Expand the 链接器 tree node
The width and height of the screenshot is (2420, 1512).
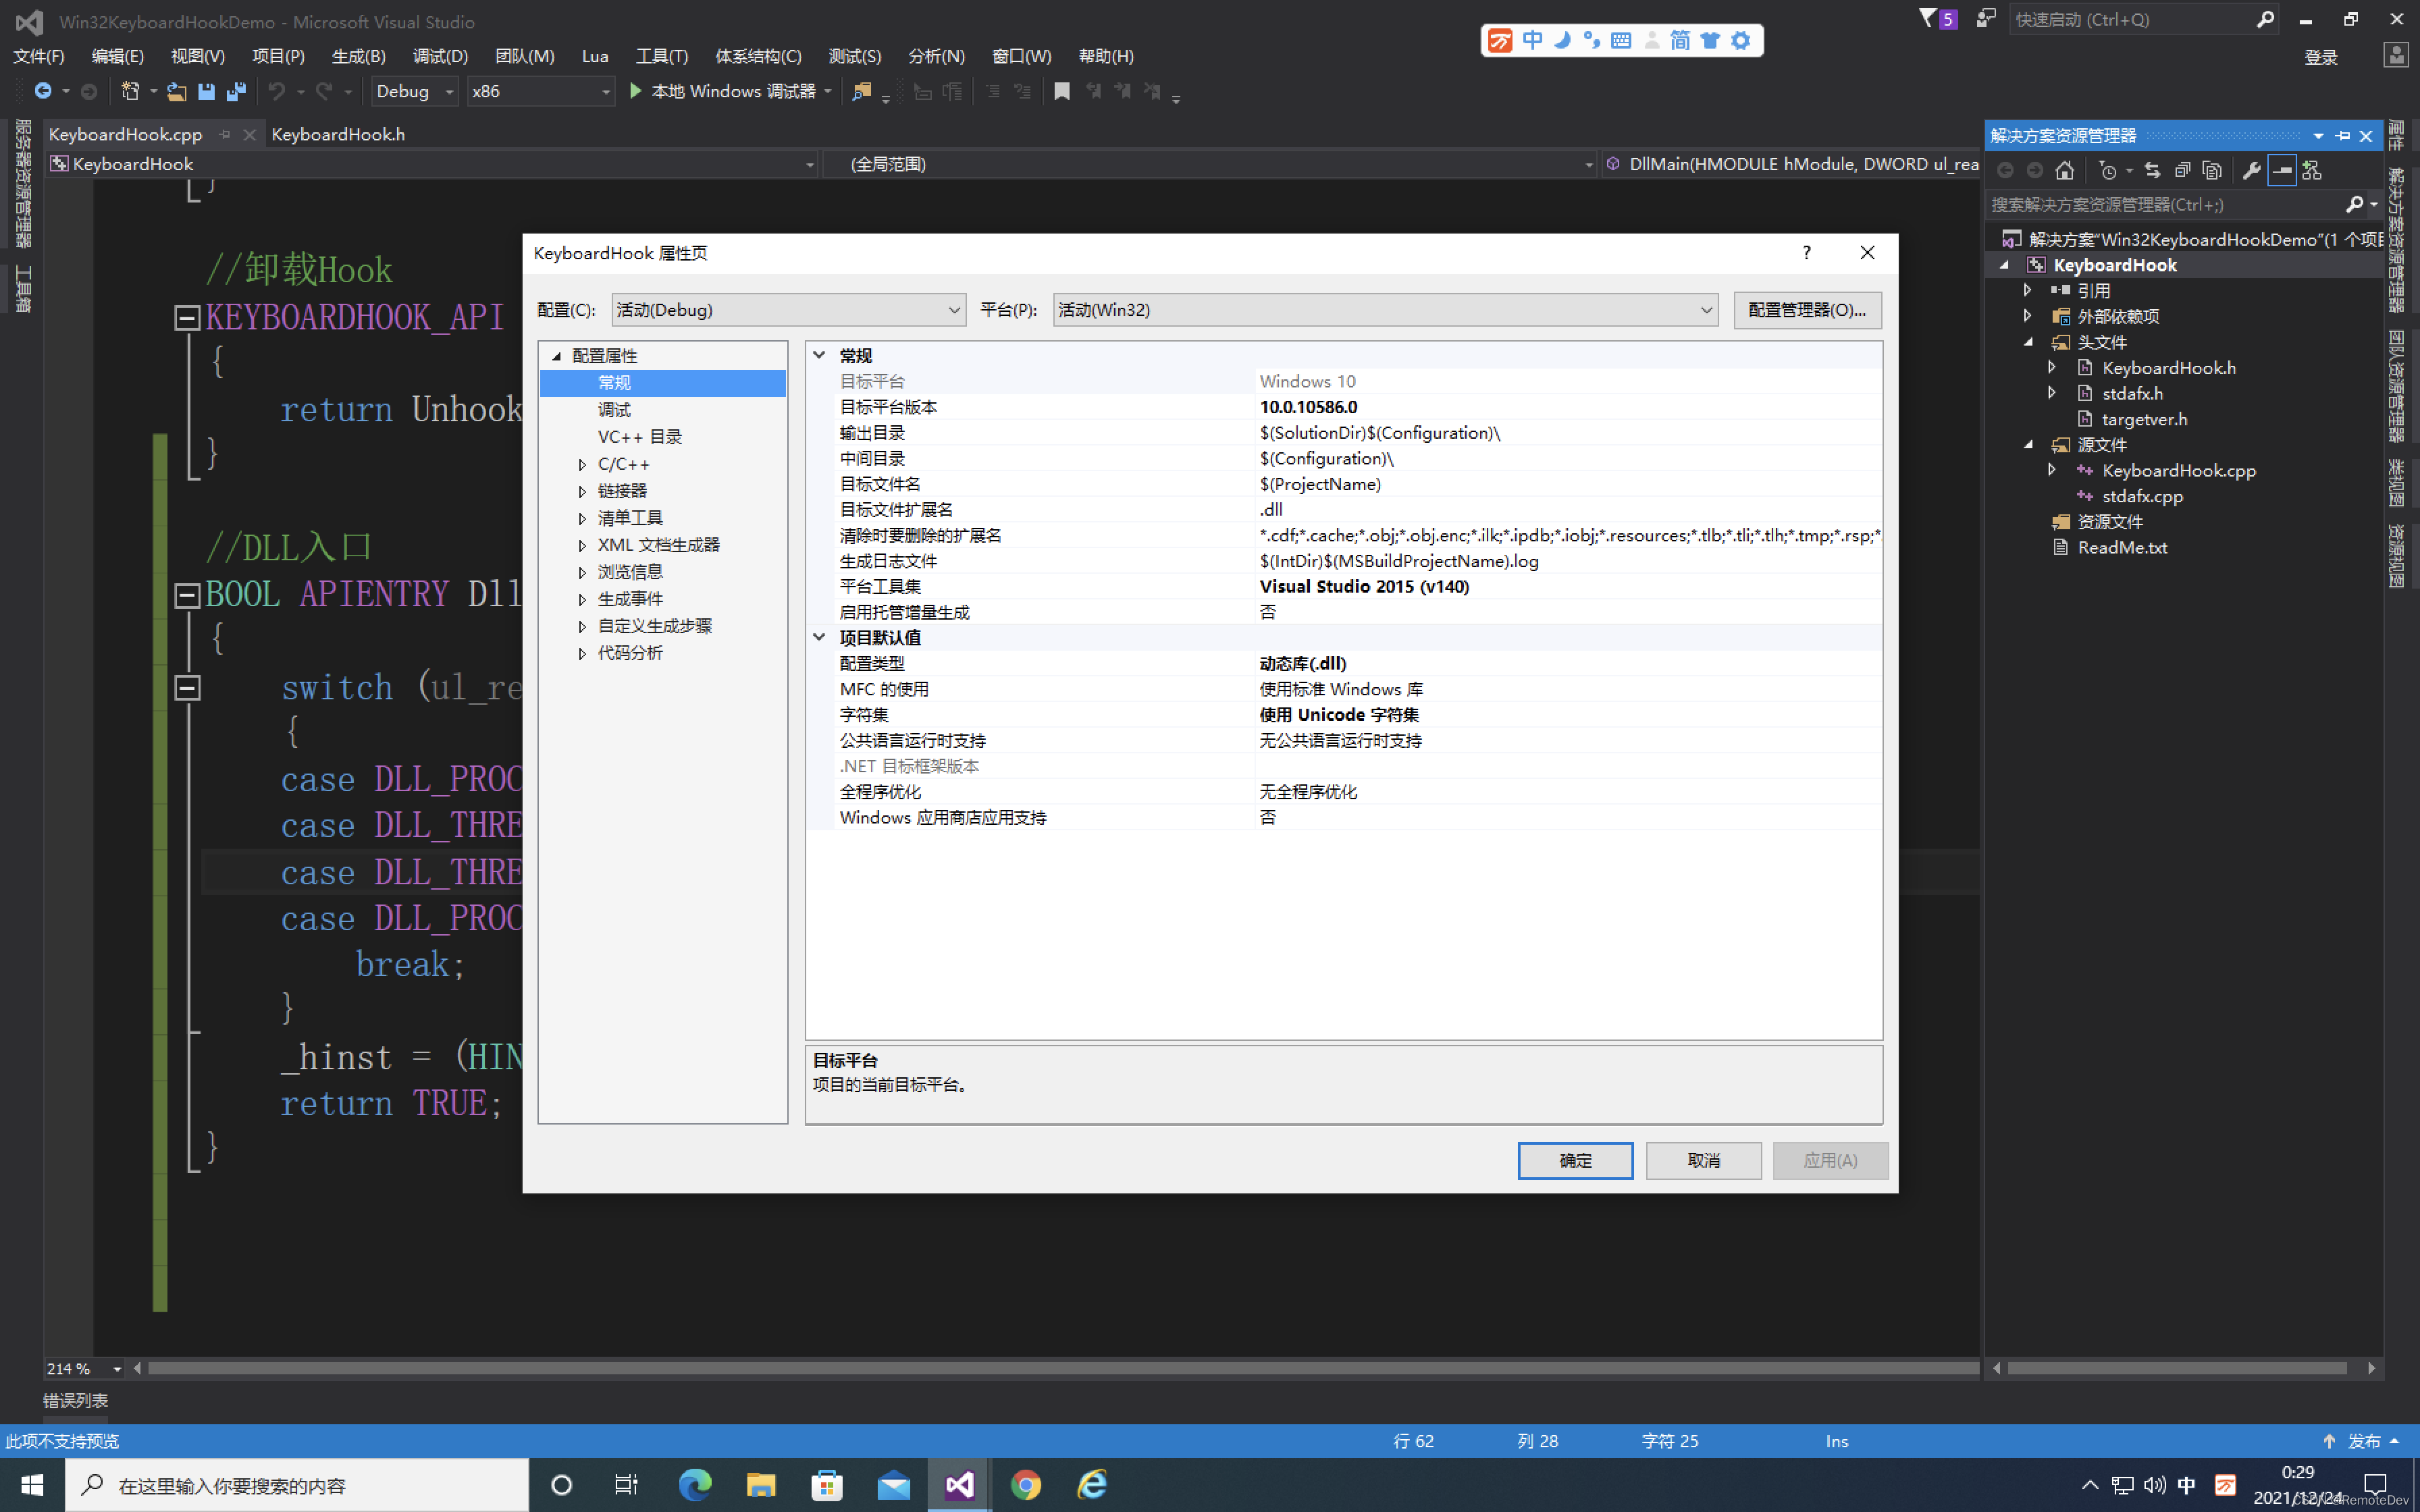coord(582,491)
